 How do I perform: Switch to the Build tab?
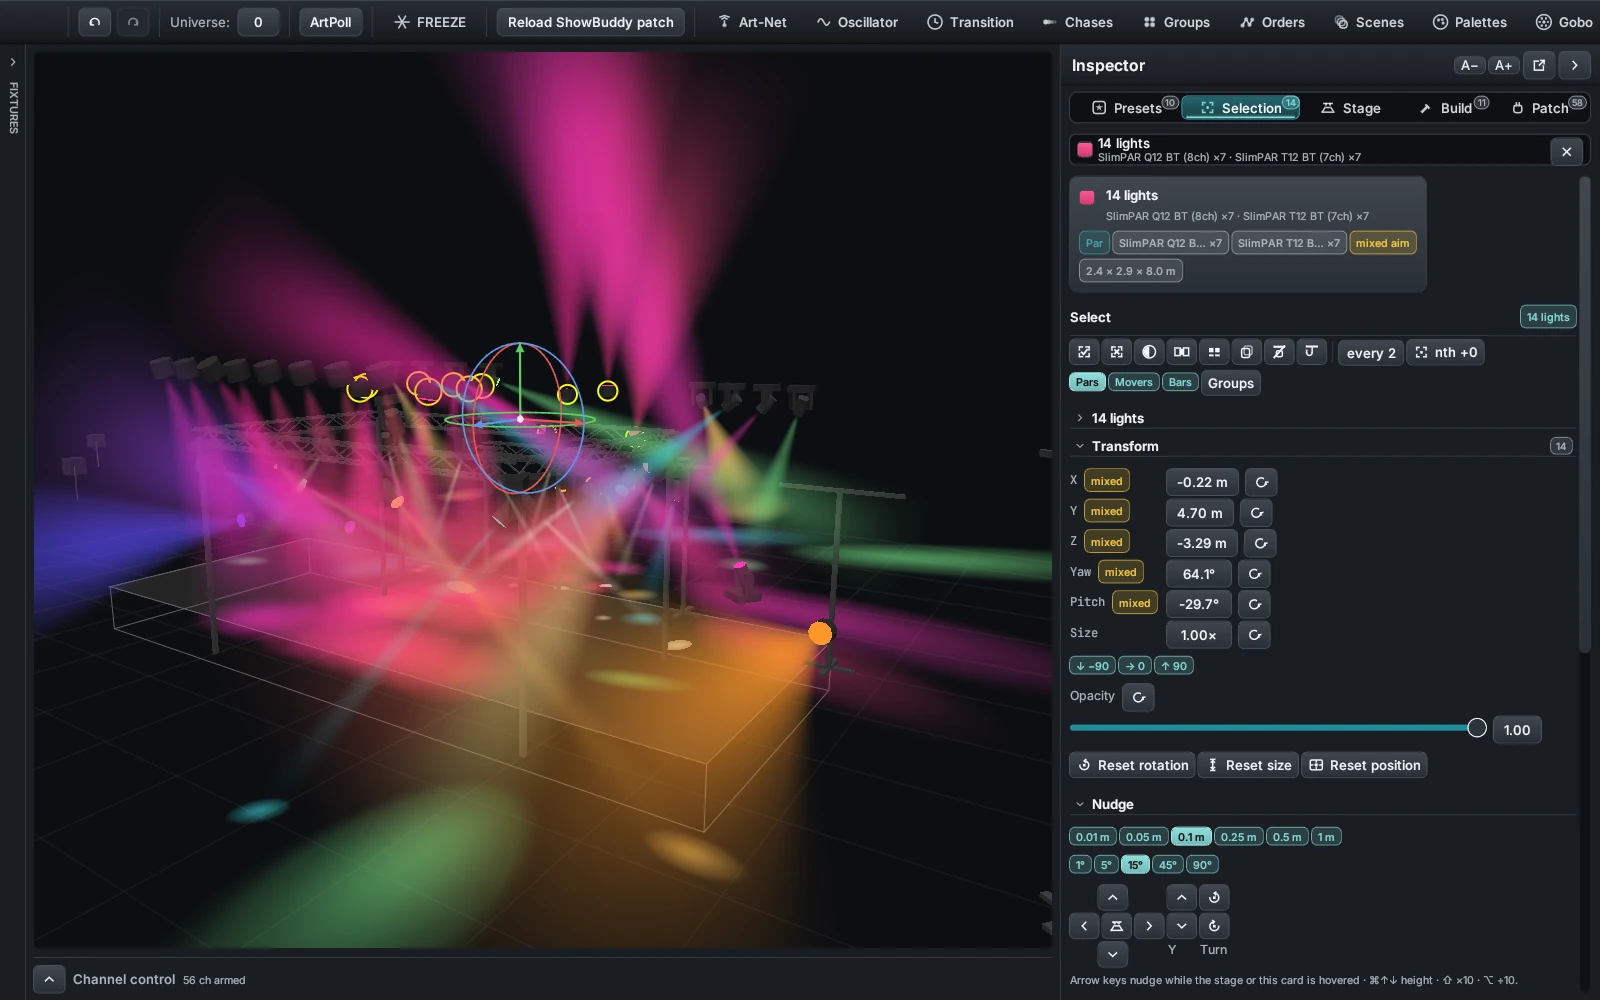click(1453, 107)
